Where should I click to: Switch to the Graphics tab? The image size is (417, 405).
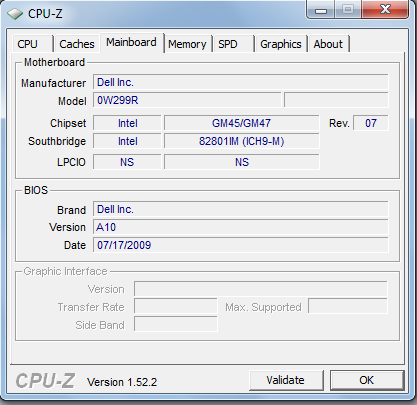[x=281, y=44]
